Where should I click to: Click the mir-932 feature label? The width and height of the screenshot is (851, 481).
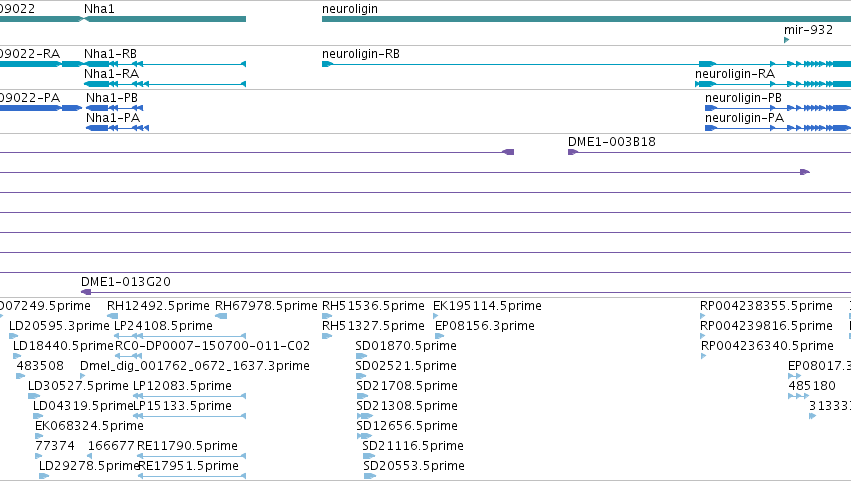click(808, 29)
